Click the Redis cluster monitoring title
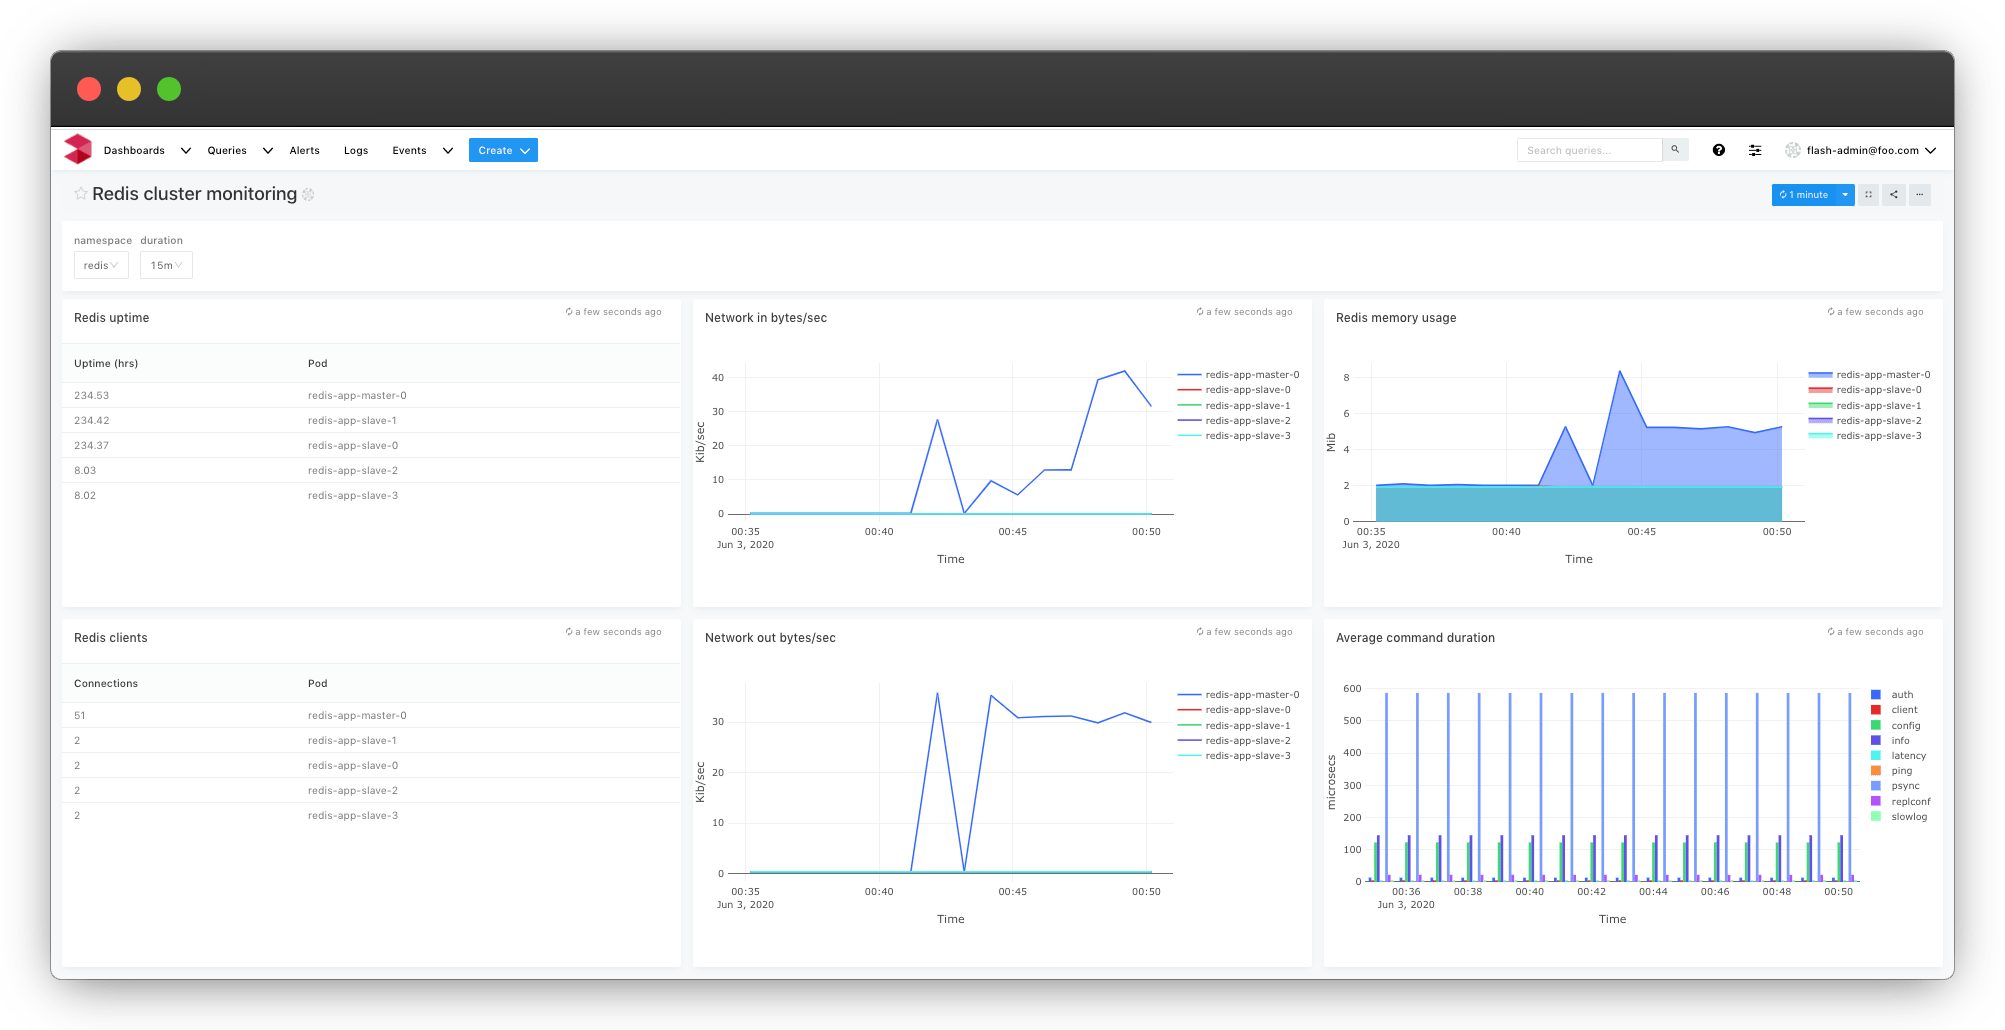Screen dimensions: 2005x1030 (x=195, y=194)
